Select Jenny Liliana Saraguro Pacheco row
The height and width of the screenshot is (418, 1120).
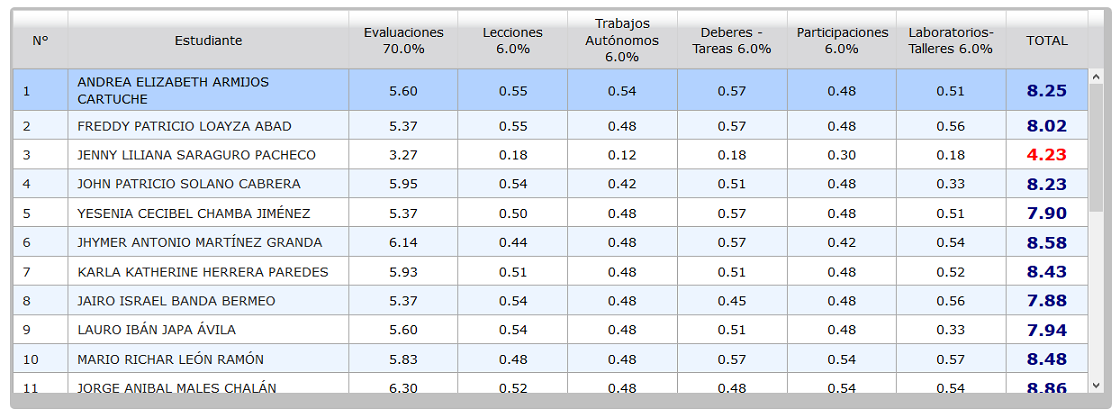[550, 155]
